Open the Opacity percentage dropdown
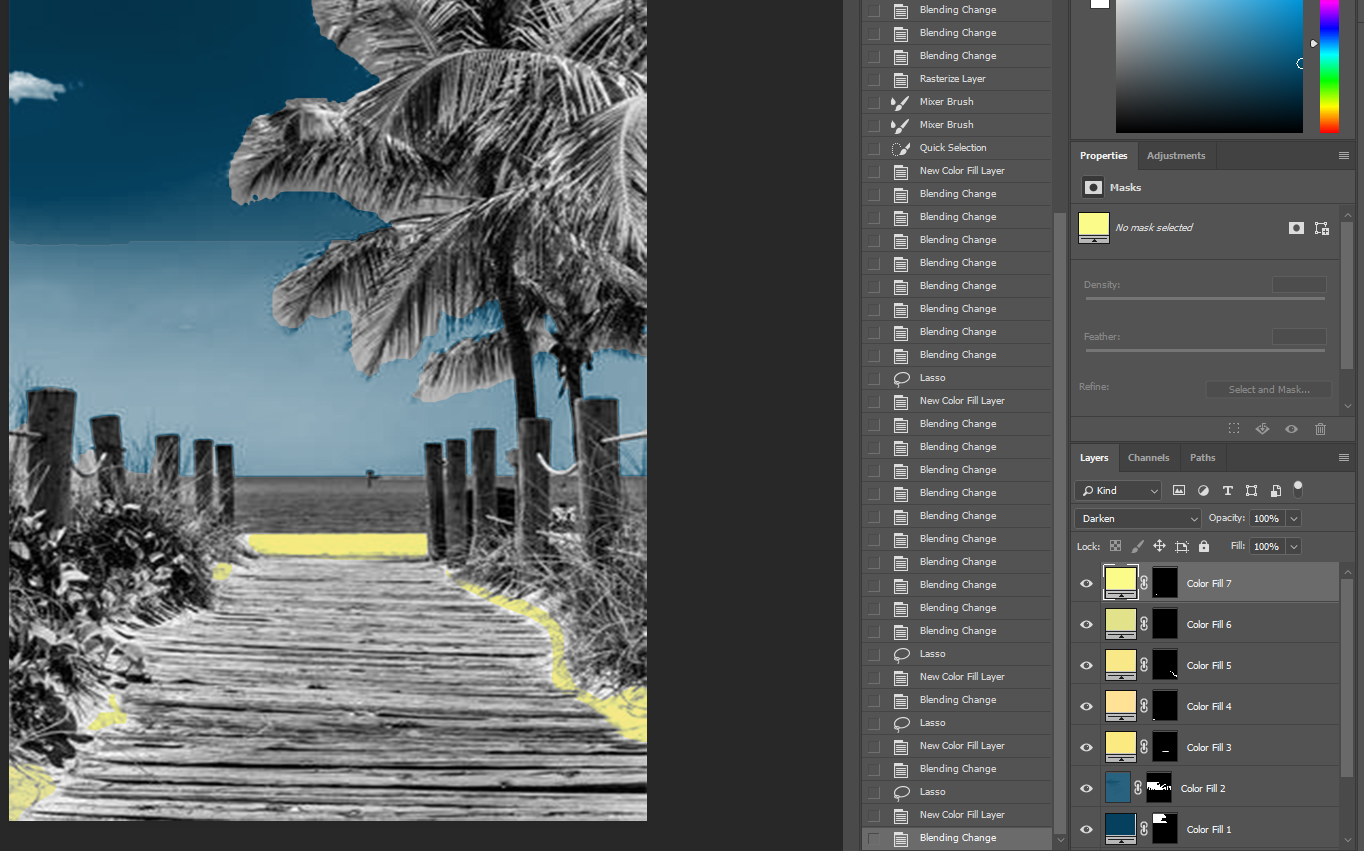The height and width of the screenshot is (851, 1364). pyautogui.click(x=1293, y=518)
